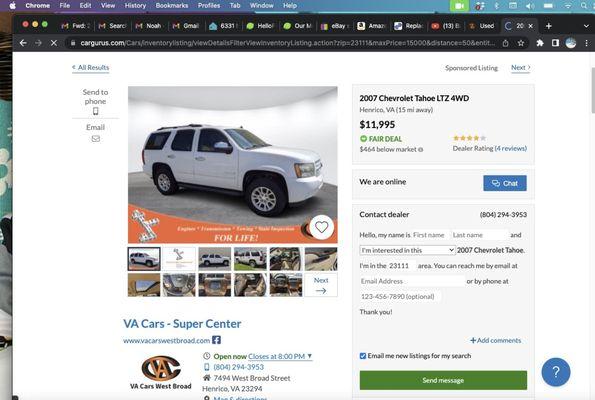
Task: Open the Chrome tab list chevron
Action: click(586, 26)
